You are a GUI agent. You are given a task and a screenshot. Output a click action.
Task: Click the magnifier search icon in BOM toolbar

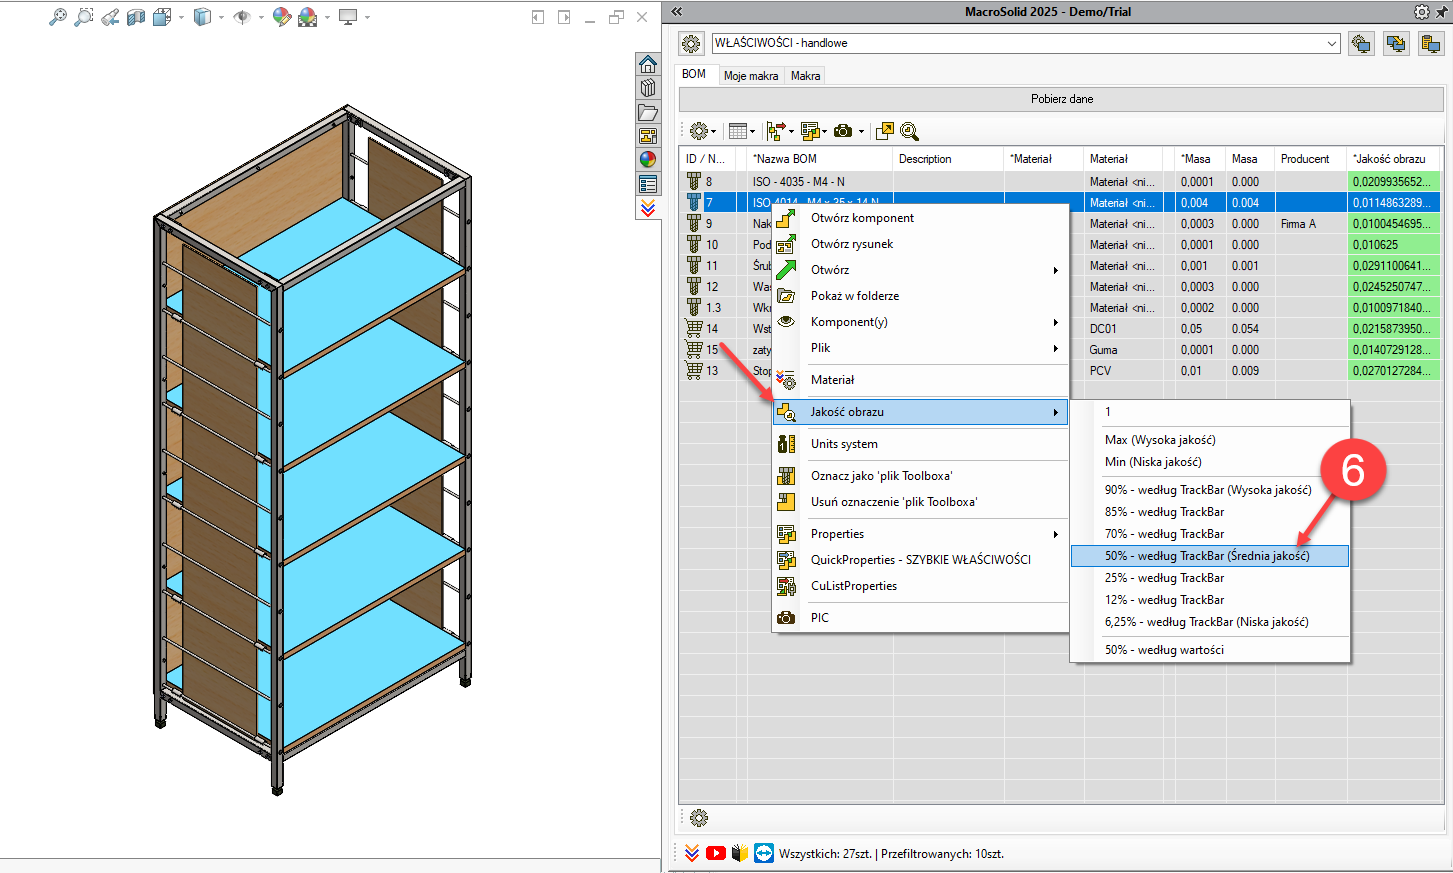coord(909,131)
